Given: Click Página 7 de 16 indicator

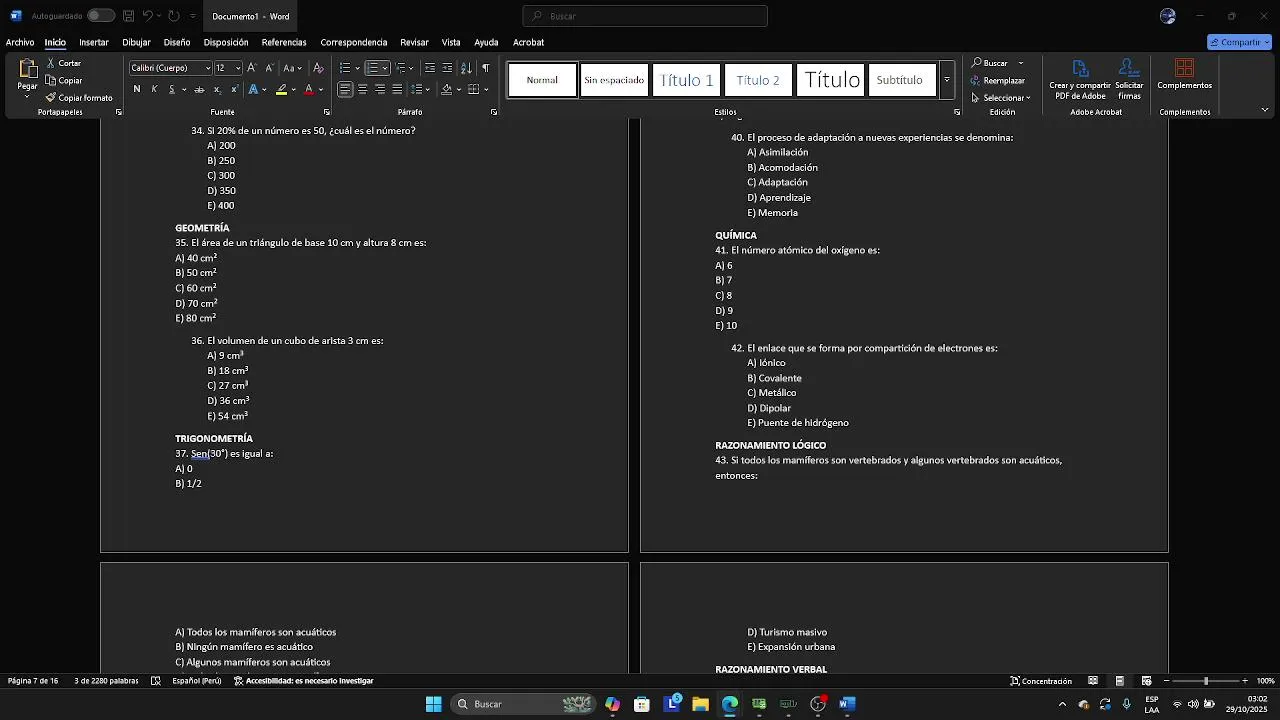Looking at the screenshot, I should pos(33,681).
